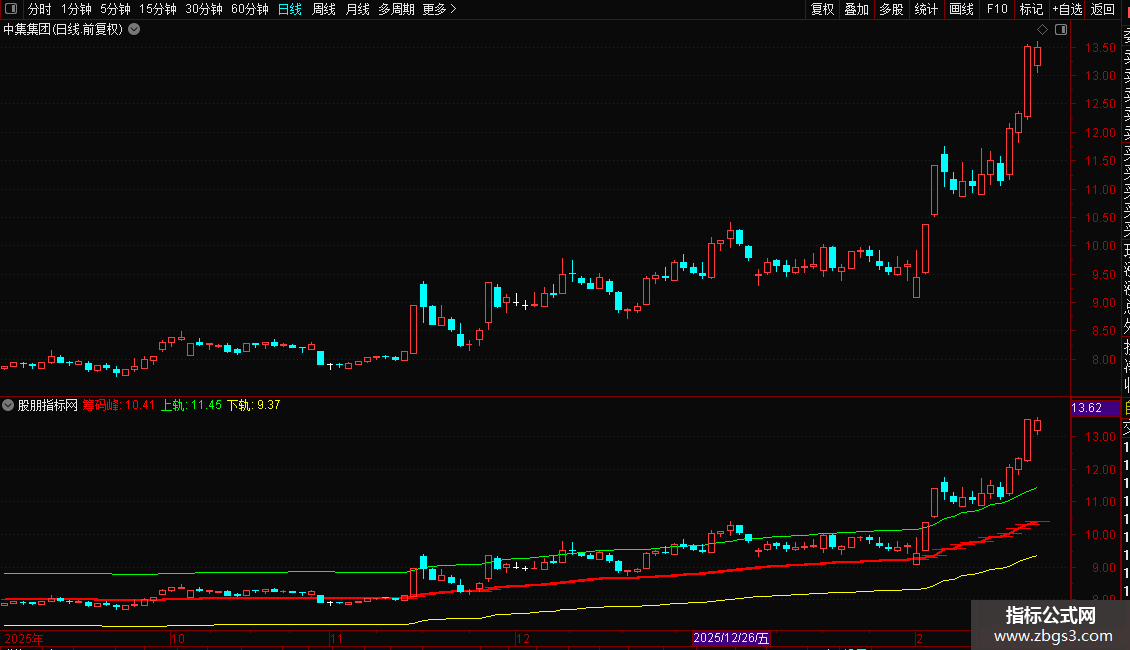The width and height of the screenshot is (1130, 650).
Task: Click the 10.00 price level on main axis
Action: [1100, 246]
